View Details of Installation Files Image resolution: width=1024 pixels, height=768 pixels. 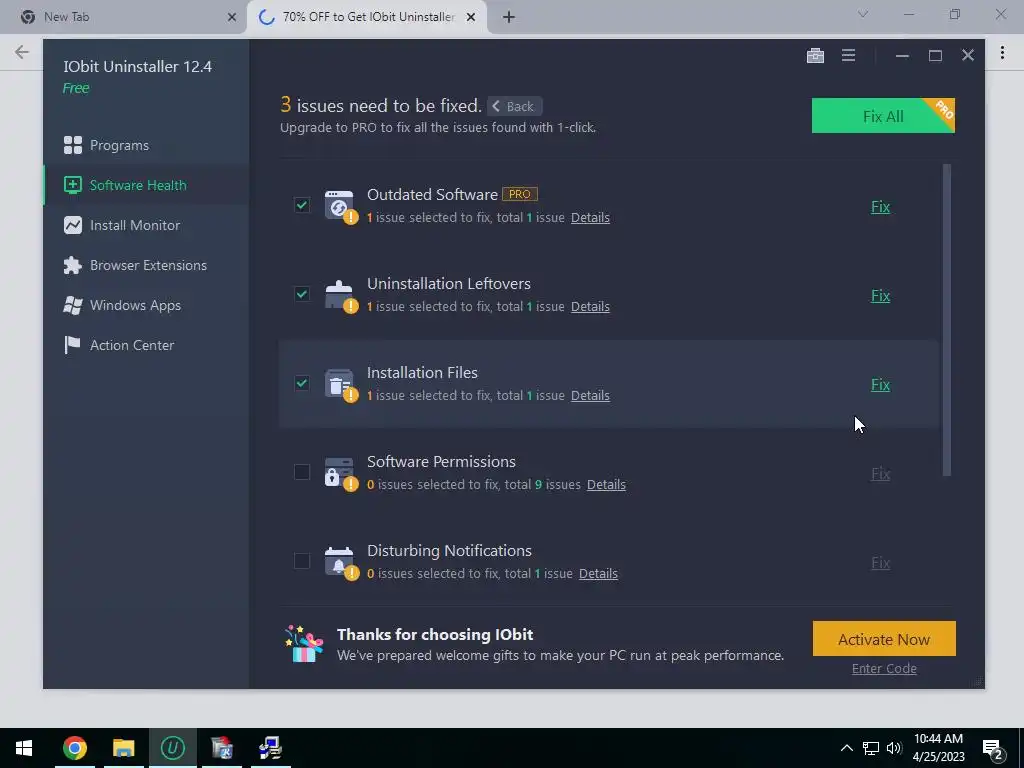[590, 395]
